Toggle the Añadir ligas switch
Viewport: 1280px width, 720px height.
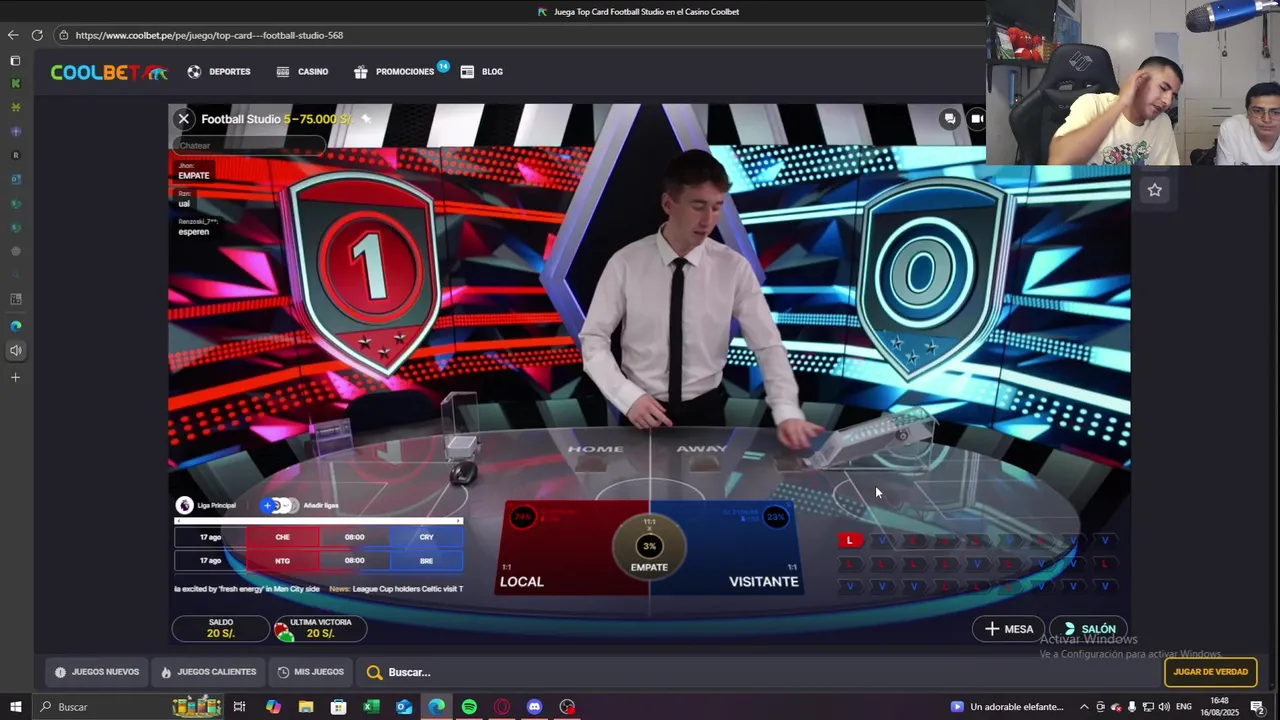278,506
